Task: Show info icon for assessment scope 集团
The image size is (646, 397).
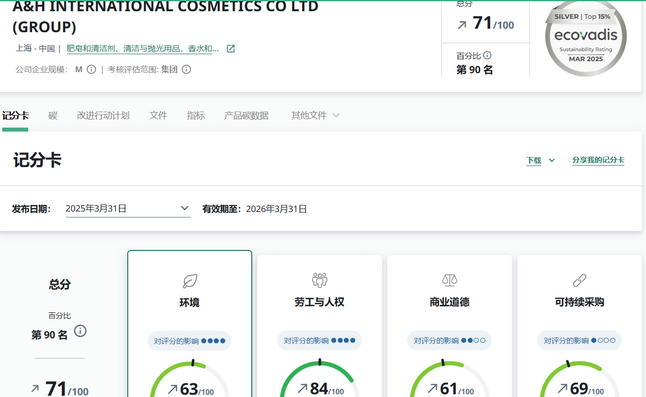Action: pyautogui.click(x=186, y=70)
